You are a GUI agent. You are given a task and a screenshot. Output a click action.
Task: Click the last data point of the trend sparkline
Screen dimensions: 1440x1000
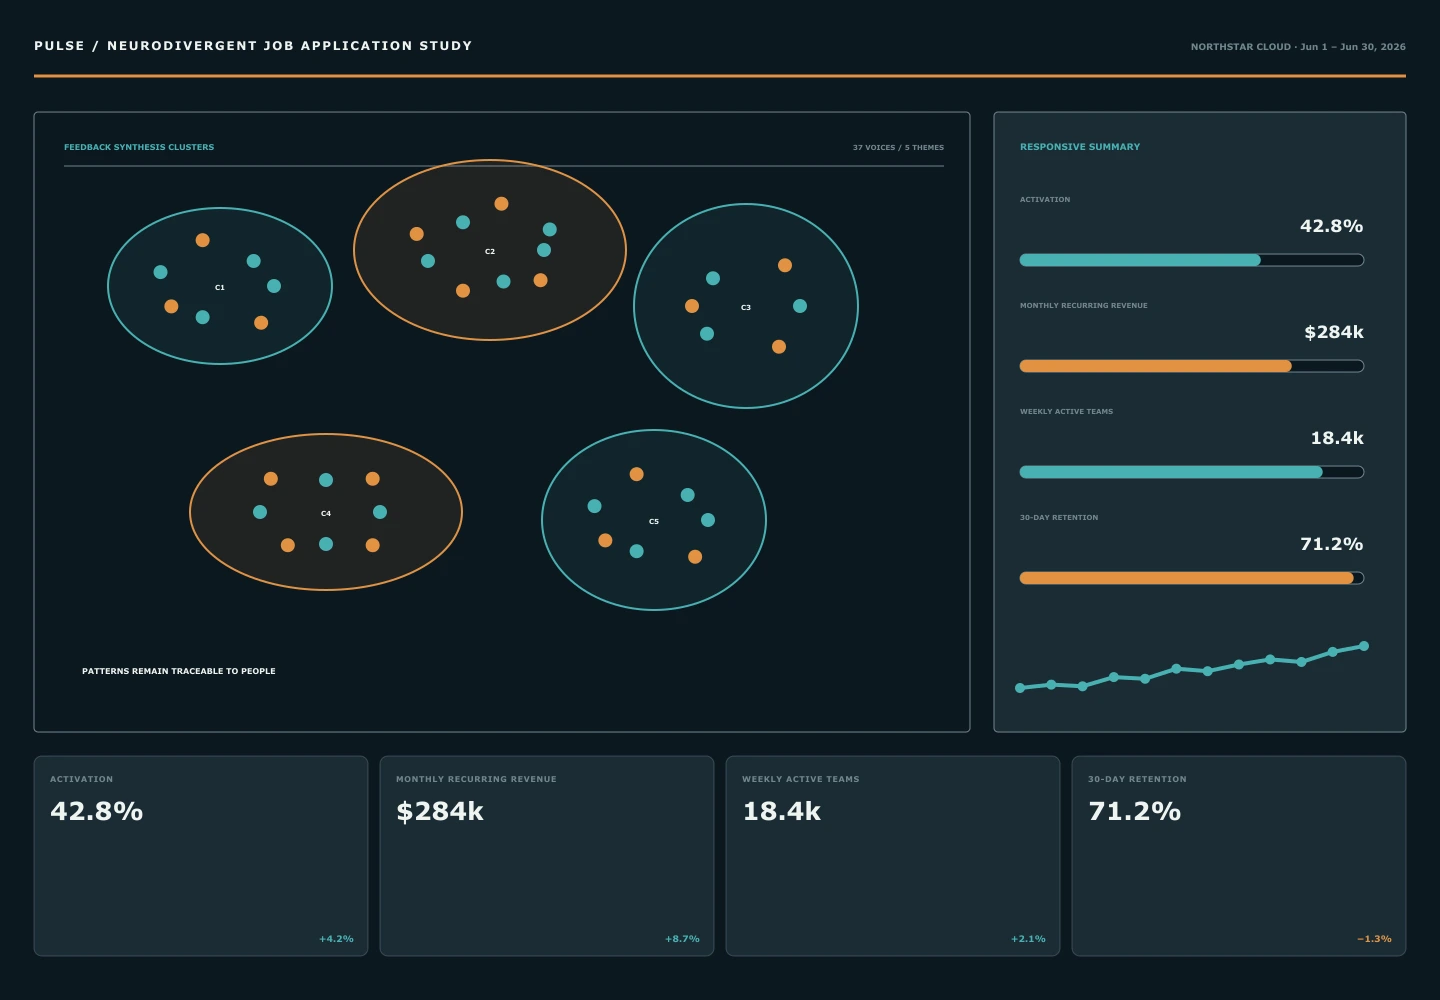pyautogui.click(x=1364, y=646)
